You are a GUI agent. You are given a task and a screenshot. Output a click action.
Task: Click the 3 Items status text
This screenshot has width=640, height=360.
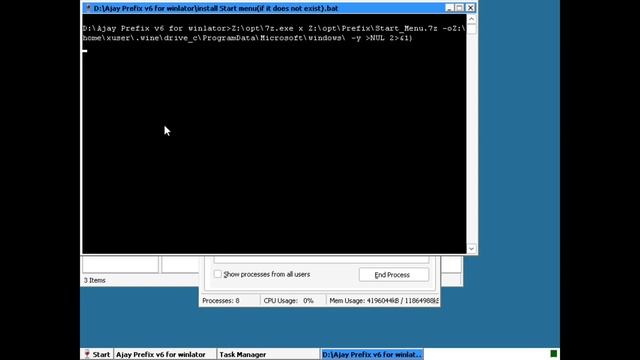pyautogui.click(x=95, y=280)
